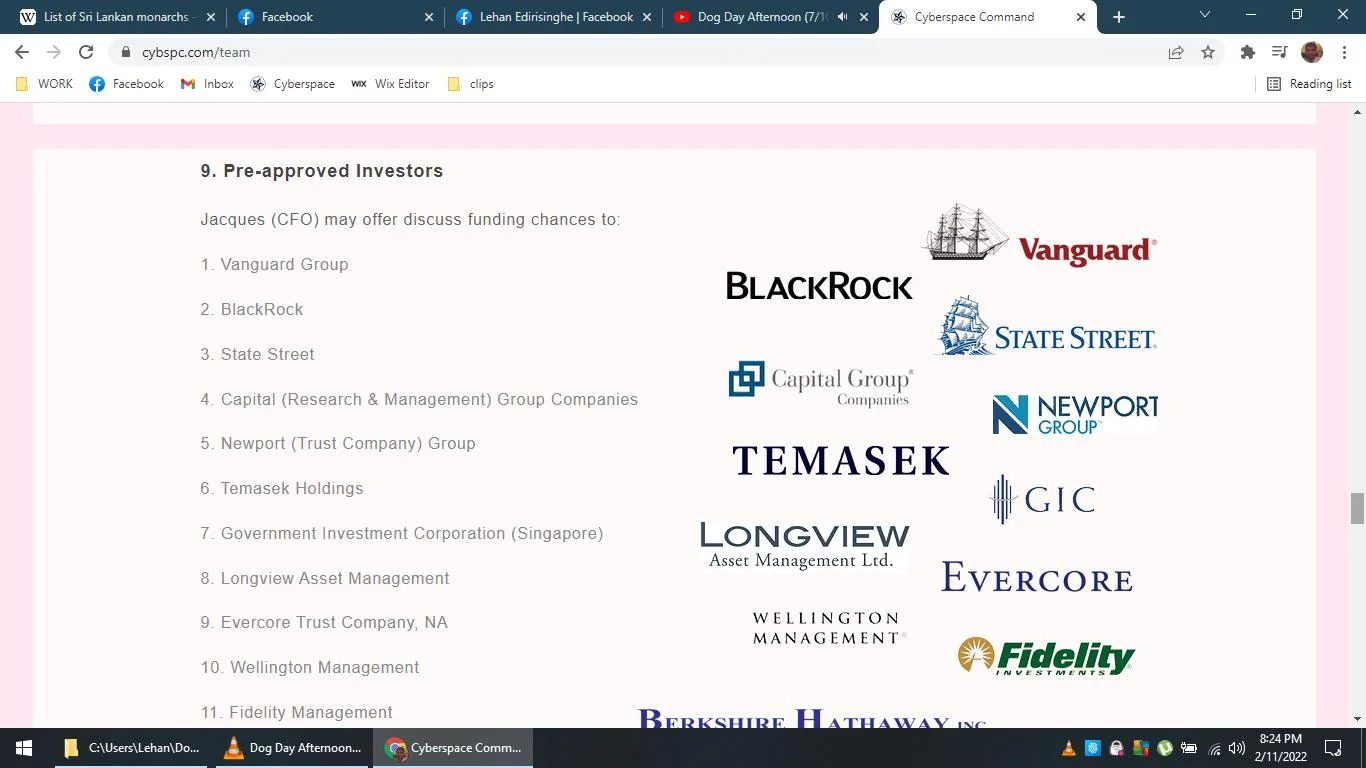Check battery status in the tray

click(x=1189, y=748)
